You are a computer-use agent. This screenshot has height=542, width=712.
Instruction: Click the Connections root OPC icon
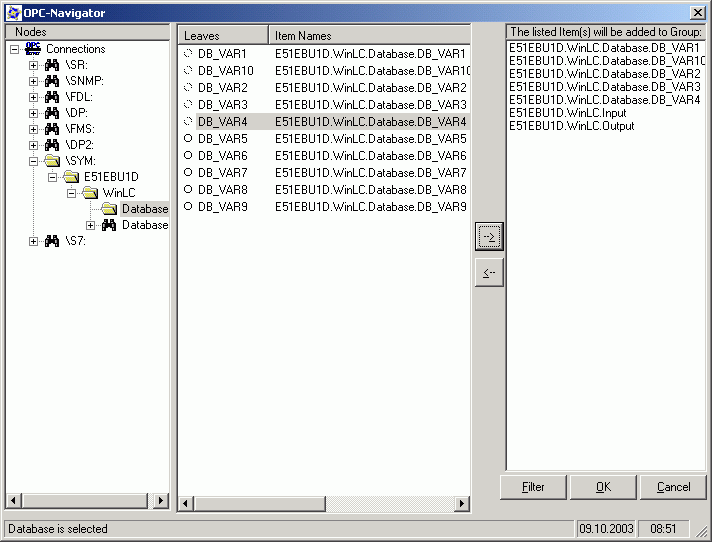[33, 49]
